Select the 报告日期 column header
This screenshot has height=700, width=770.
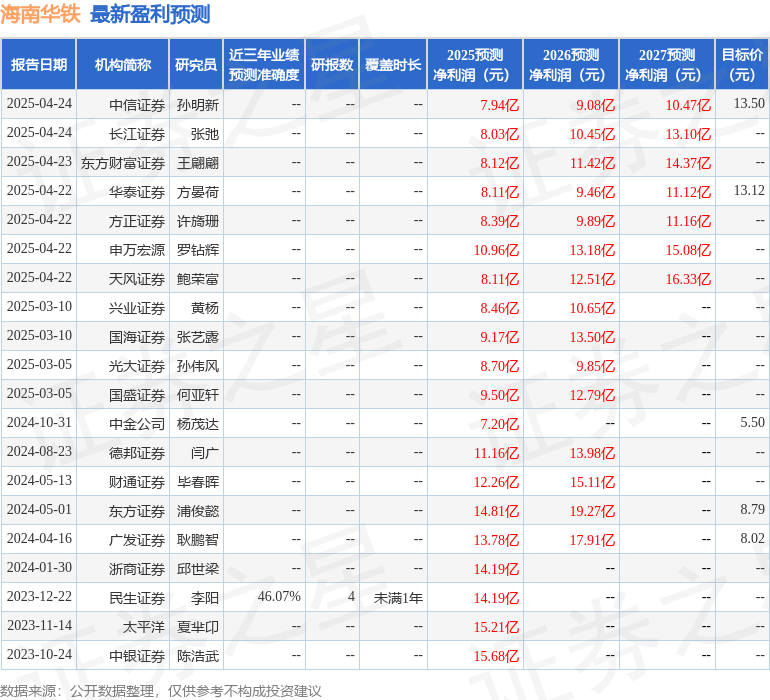pos(39,64)
